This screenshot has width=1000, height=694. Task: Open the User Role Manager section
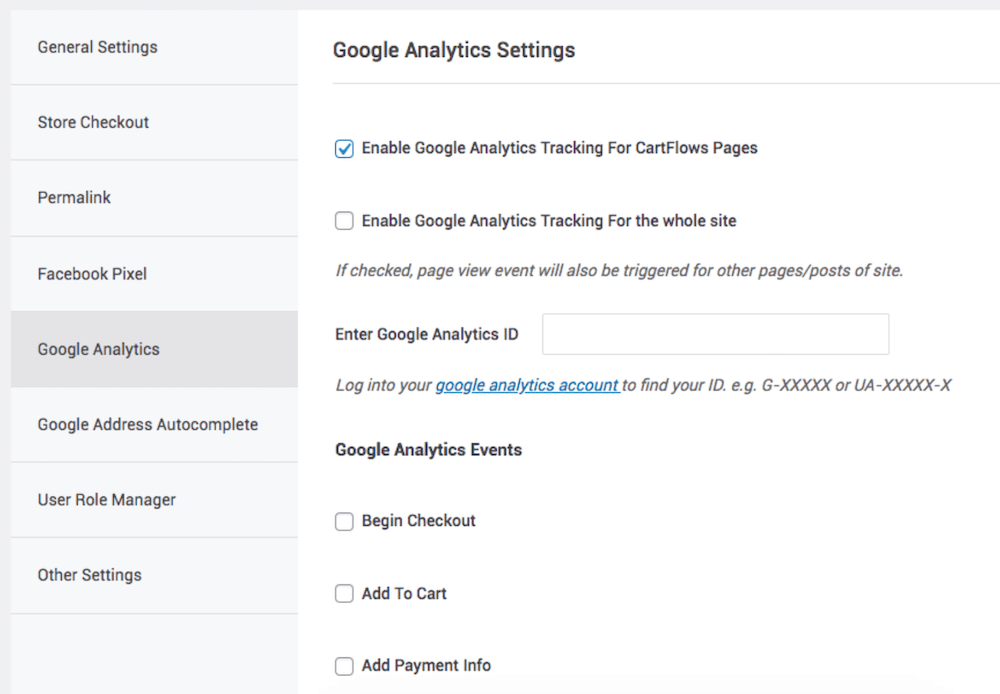pyautogui.click(x=106, y=500)
